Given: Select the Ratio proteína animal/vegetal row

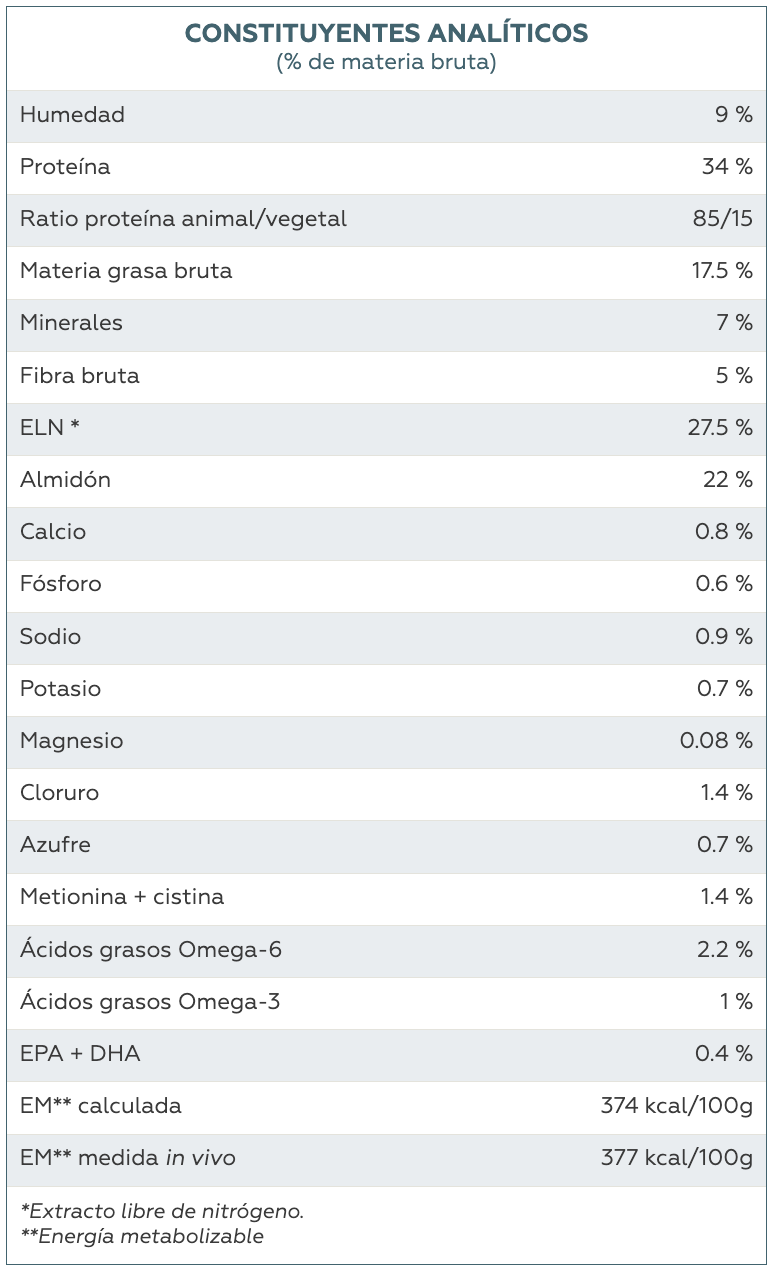Looking at the screenshot, I should coord(386,219).
